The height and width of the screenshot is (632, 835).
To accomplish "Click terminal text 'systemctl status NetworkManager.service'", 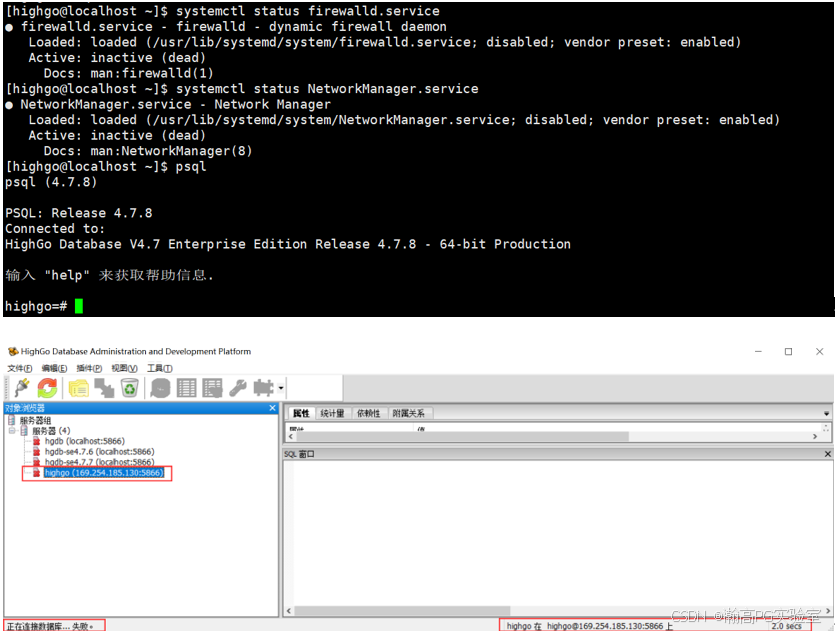I will click(x=327, y=88).
